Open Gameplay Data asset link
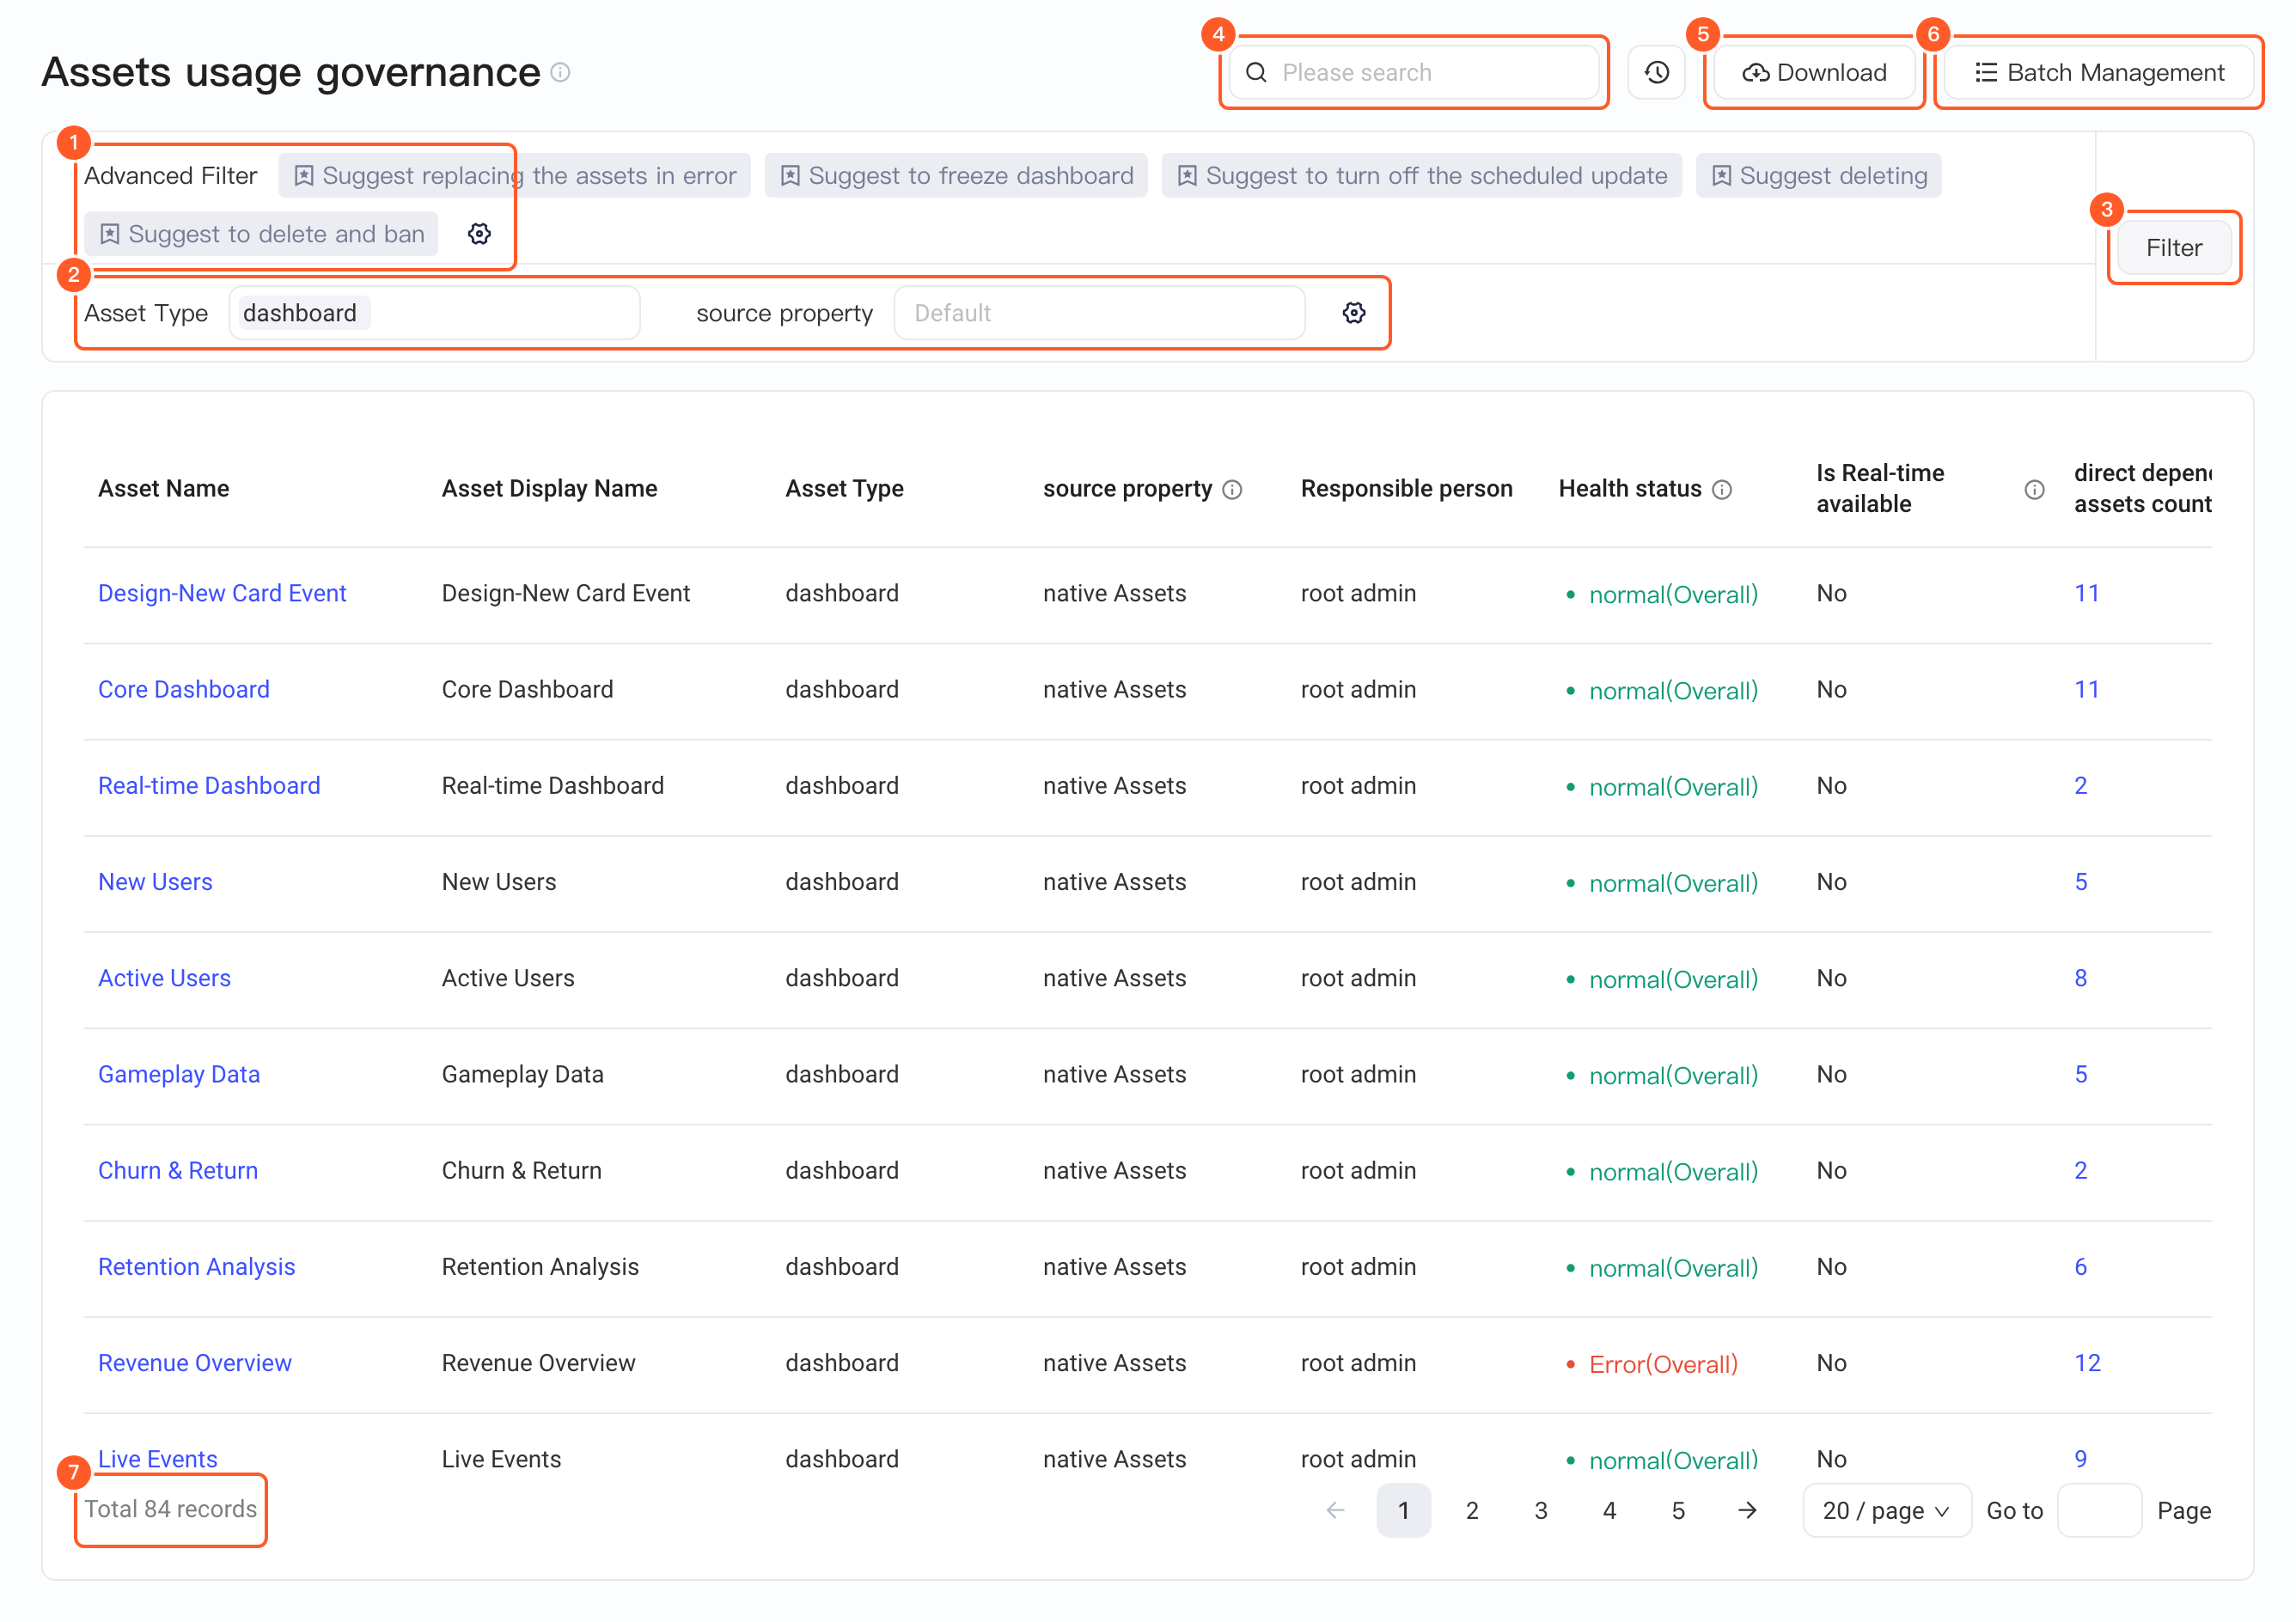This screenshot has height=1622, width=2296. click(x=179, y=1074)
